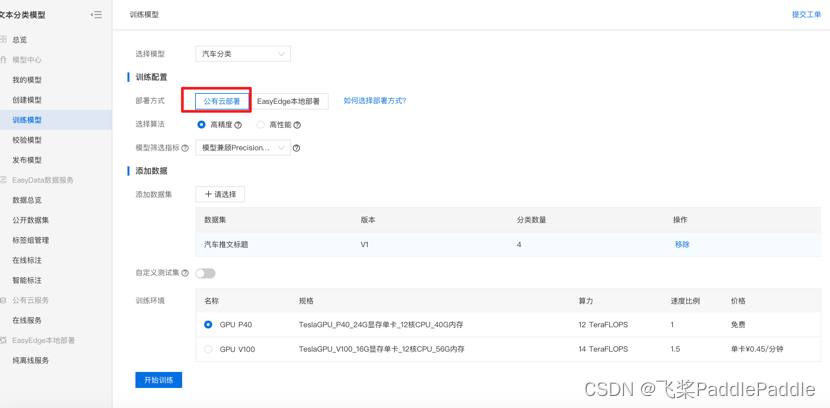Viewport: 830px width, 408px height.
Task: Click the TeslaGPU_V100 specification text
Action: 382,349
